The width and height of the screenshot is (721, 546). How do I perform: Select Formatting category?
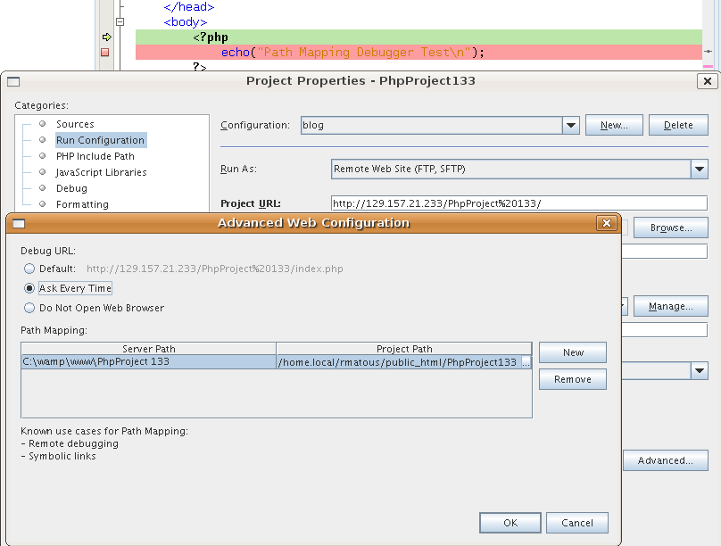[82, 204]
